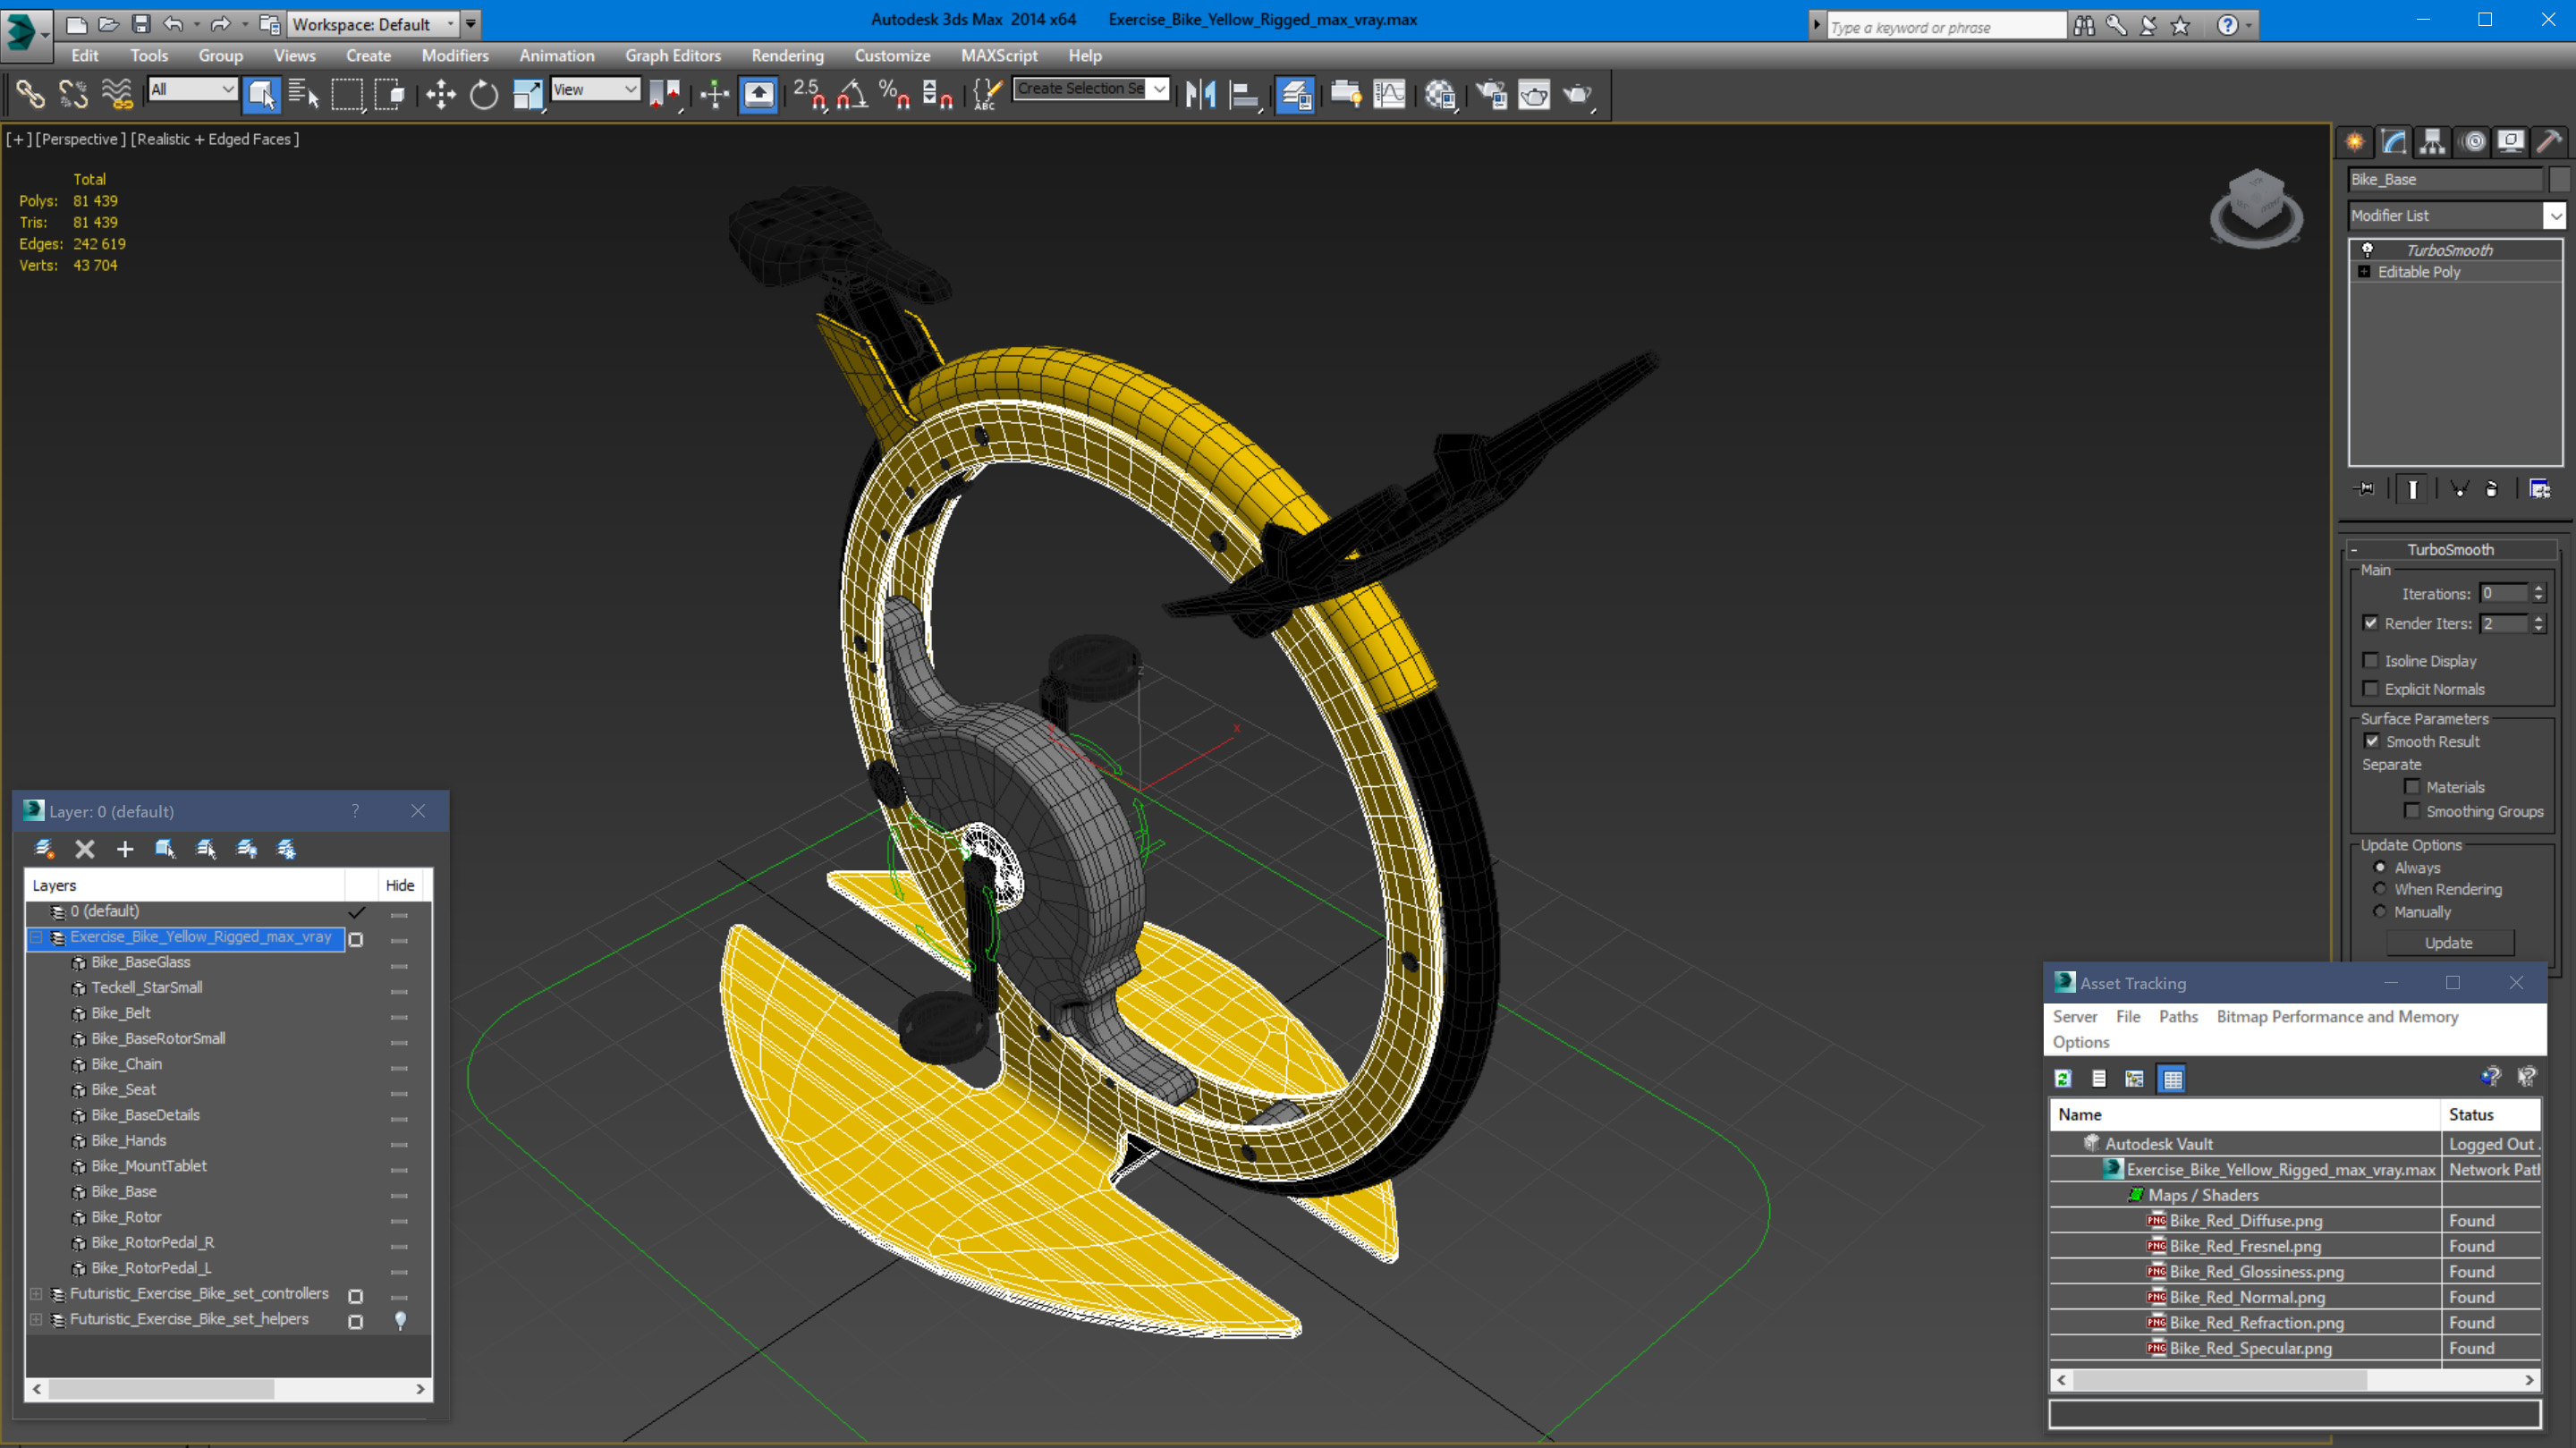Enable the Isoline Display checkbox
The height and width of the screenshot is (1448, 2576).
tap(2370, 660)
